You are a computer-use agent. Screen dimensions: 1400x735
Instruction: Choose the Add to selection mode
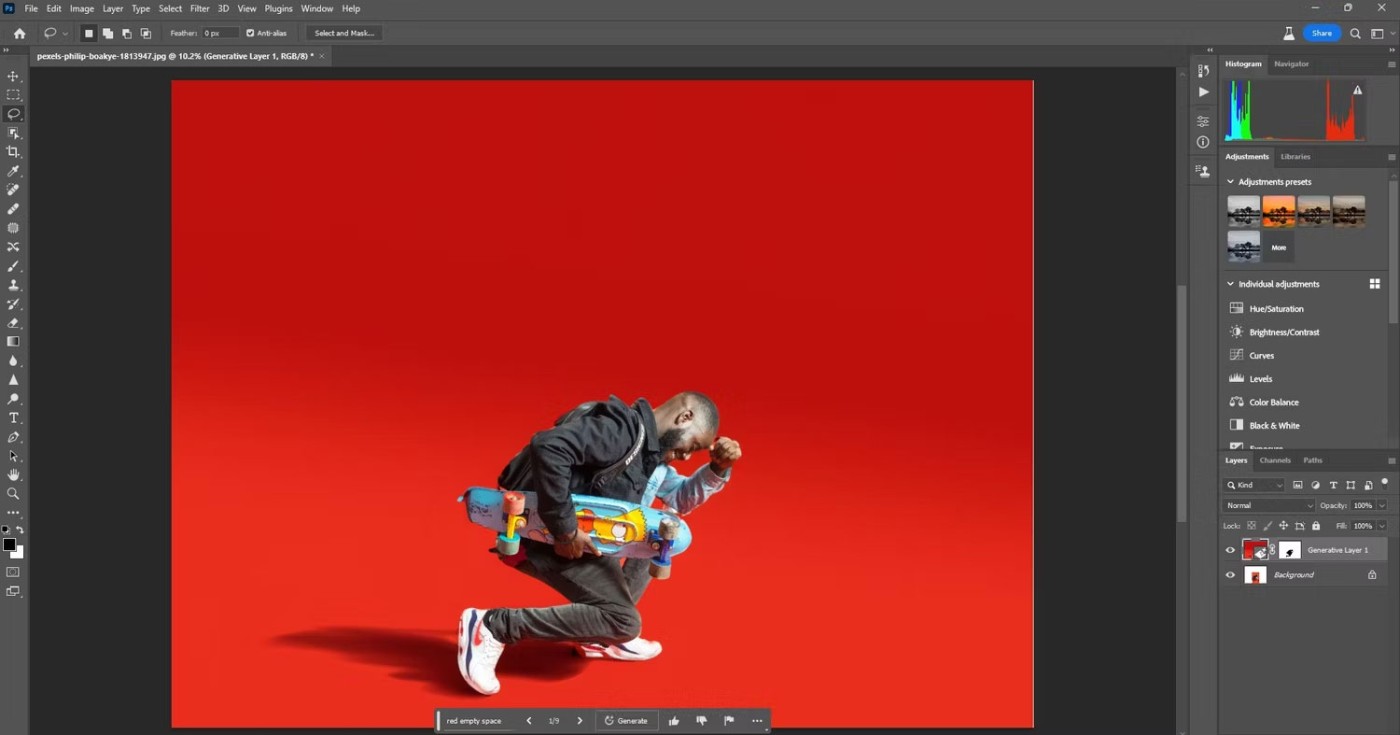tap(107, 33)
